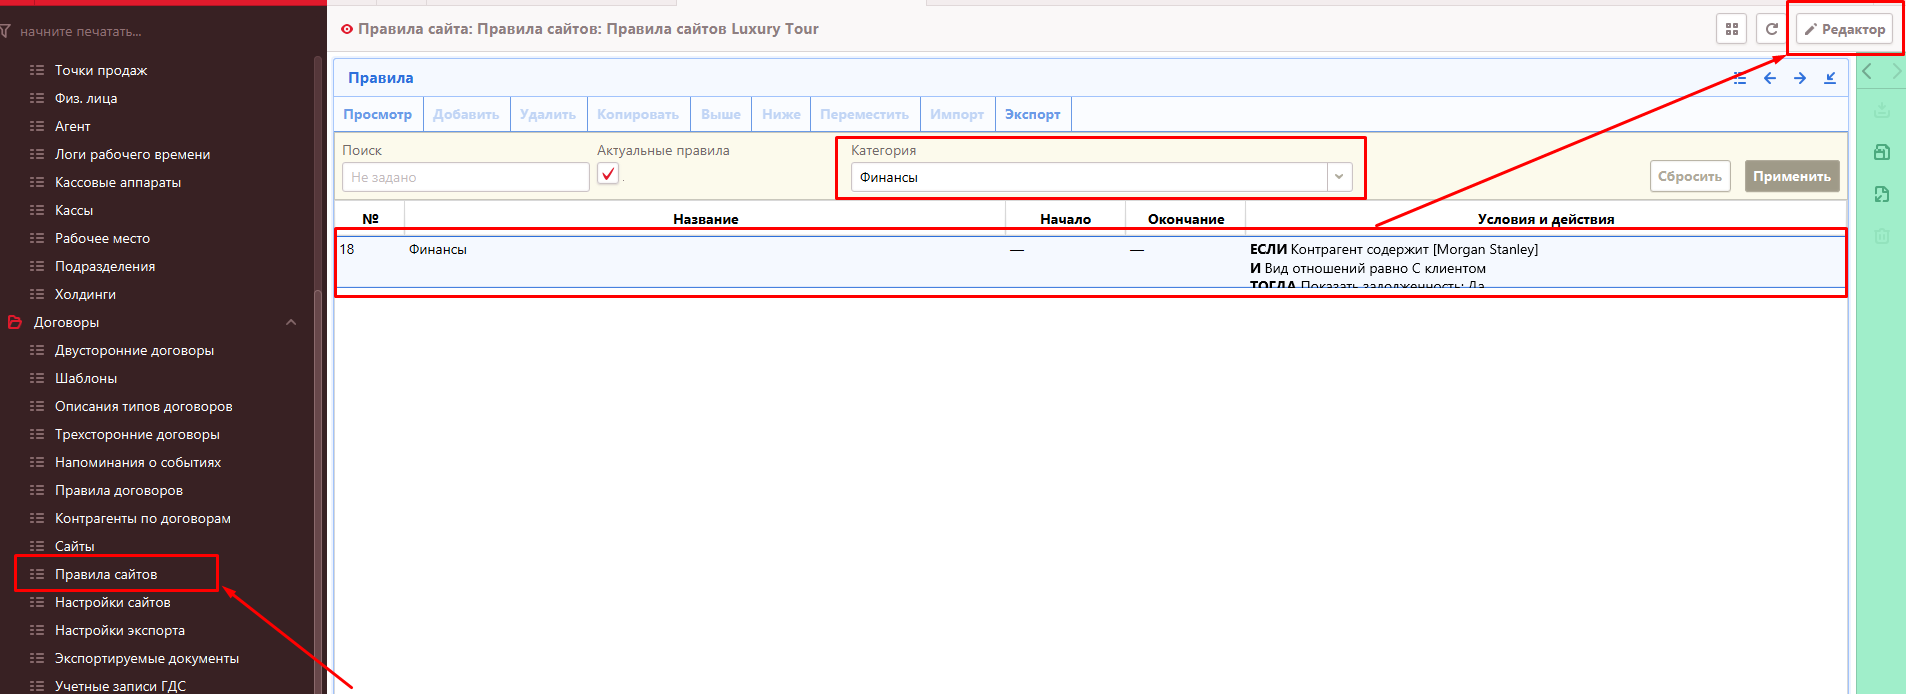Click the blue right arrow in Правила panel
The height and width of the screenshot is (694, 1911).
point(1800,78)
